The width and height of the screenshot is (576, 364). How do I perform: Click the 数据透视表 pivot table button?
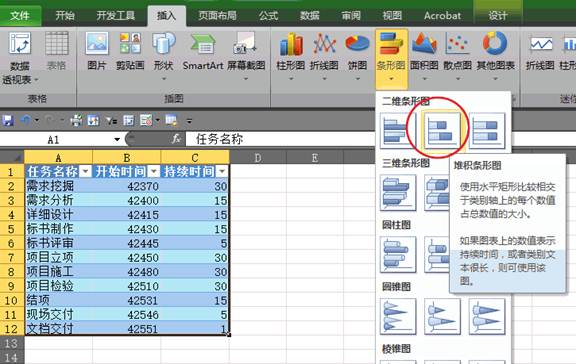click(x=19, y=58)
